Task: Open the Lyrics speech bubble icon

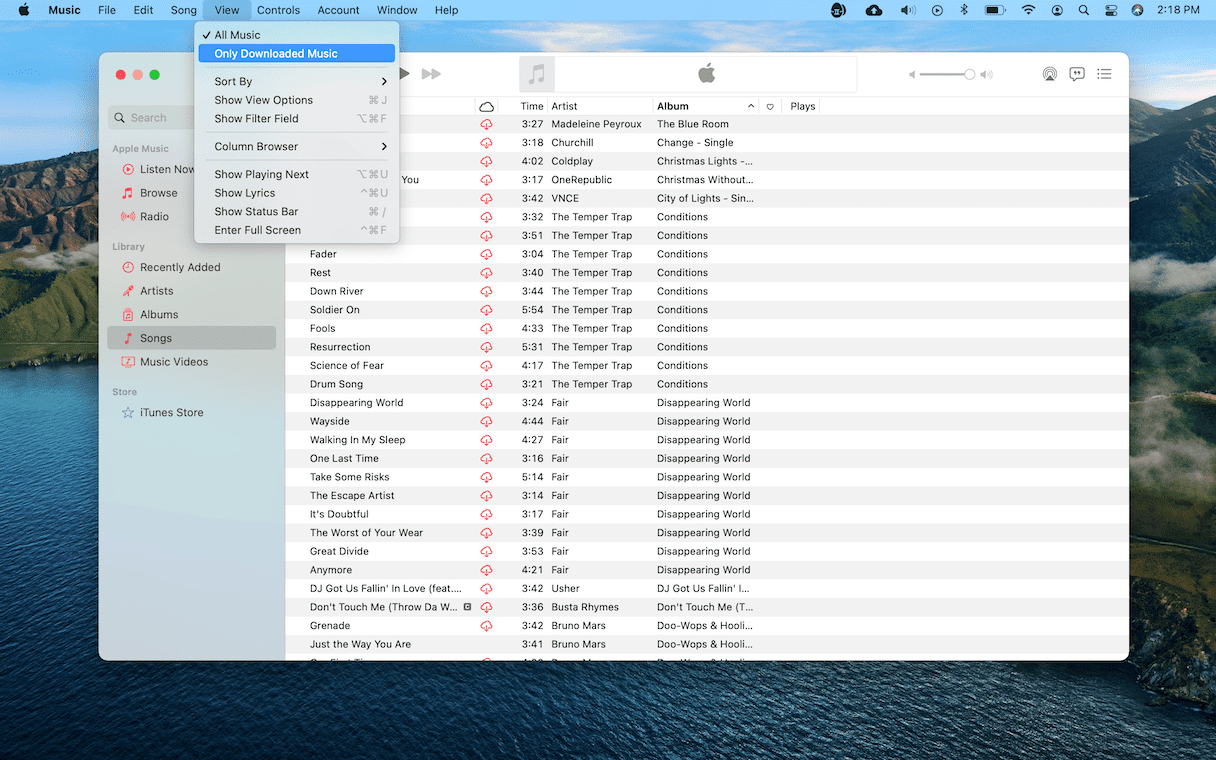Action: tap(1077, 74)
